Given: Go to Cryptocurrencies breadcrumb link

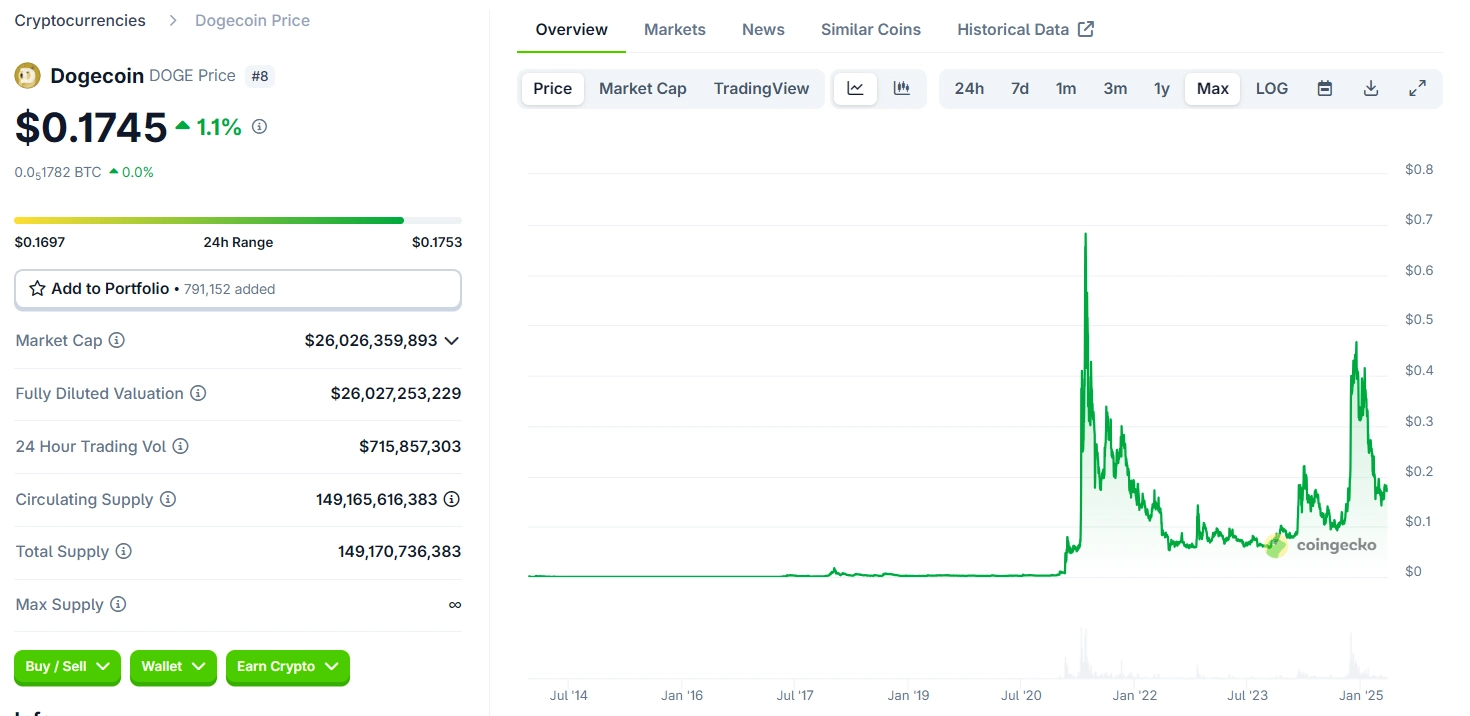Looking at the screenshot, I should (80, 20).
